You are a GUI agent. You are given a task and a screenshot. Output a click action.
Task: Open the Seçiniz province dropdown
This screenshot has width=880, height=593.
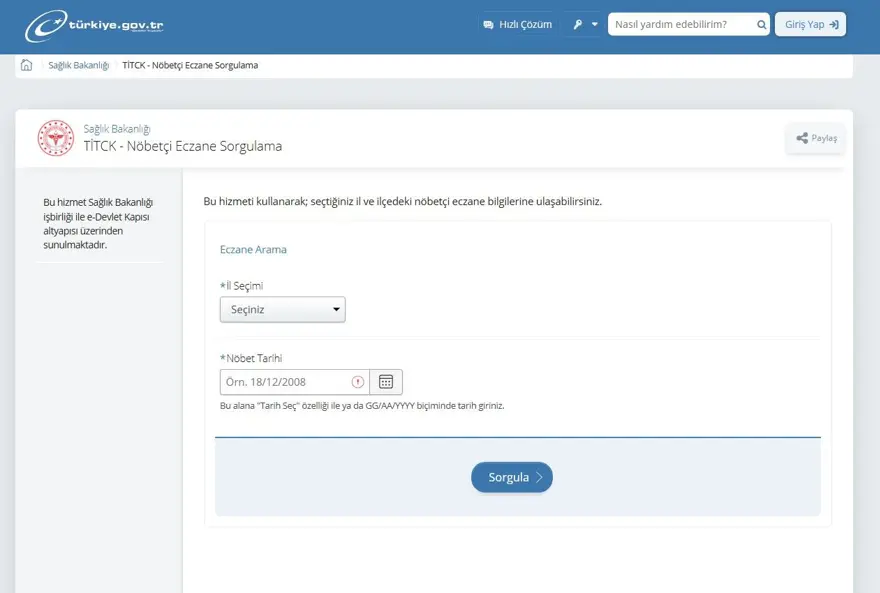click(x=282, y=309)
